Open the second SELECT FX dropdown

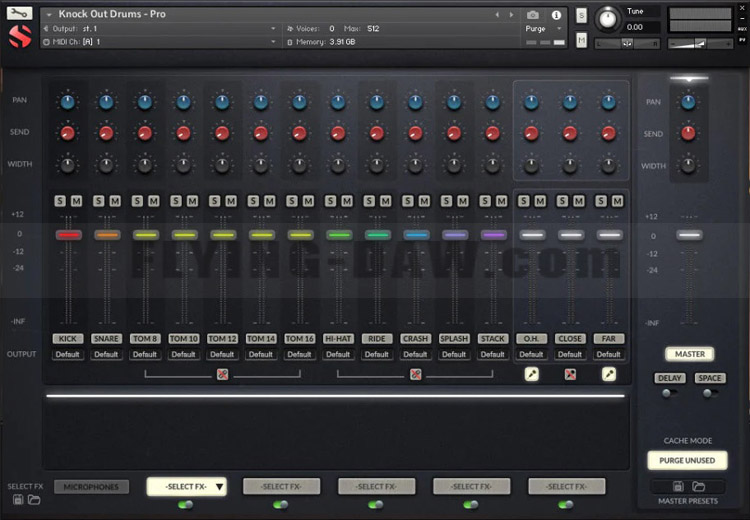click(x=282, y=487)
